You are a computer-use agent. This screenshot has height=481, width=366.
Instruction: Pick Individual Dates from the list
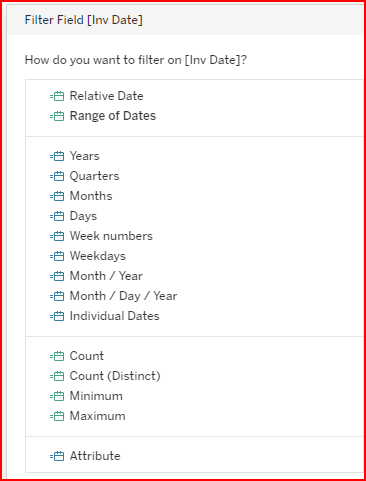pyautogui.click(x=114, y=316)
